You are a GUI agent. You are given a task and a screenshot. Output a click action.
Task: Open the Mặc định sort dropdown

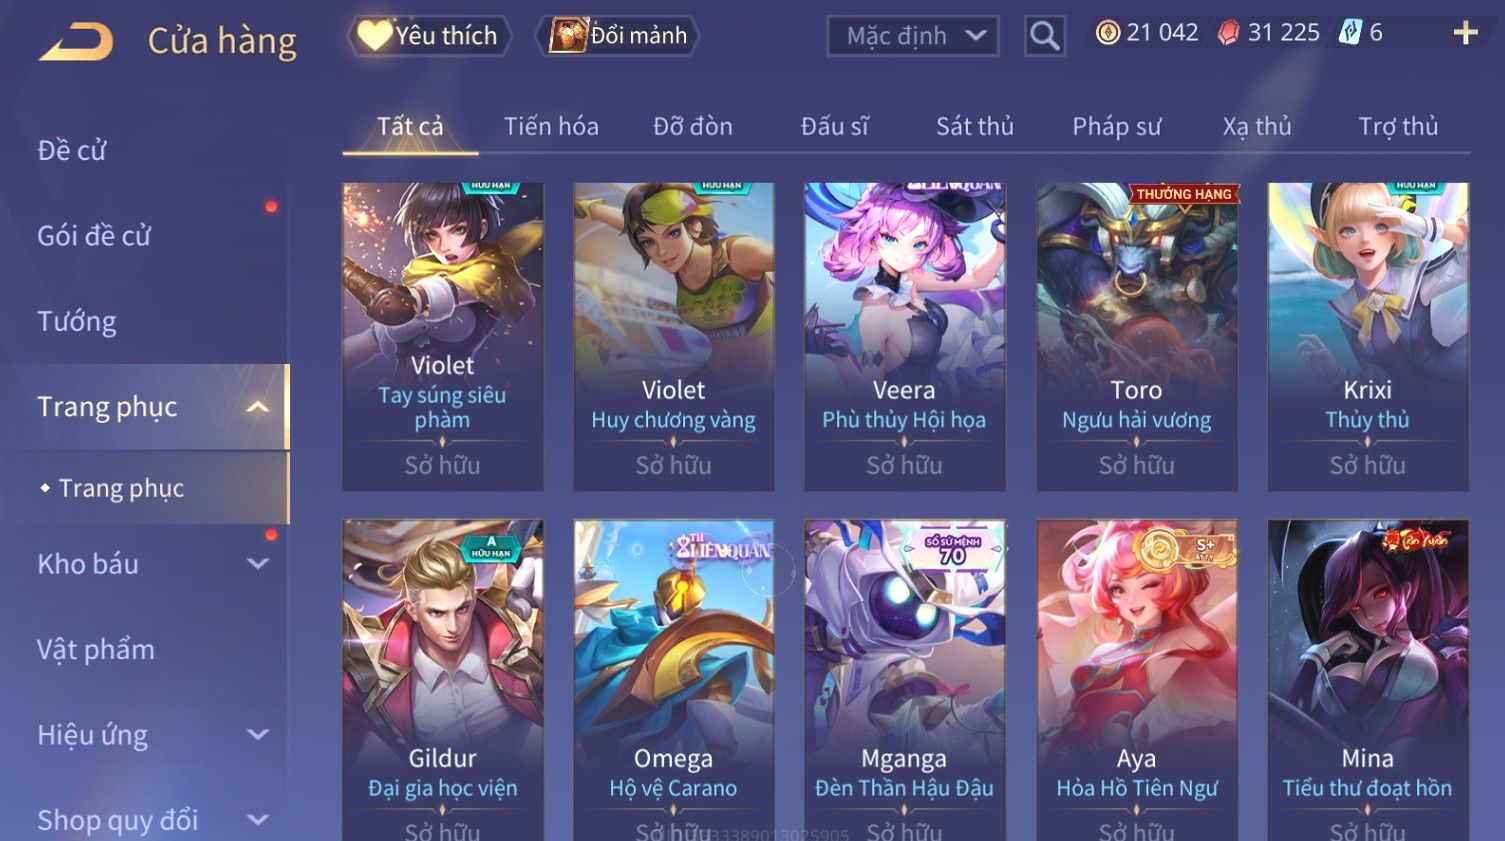point(913,36)
